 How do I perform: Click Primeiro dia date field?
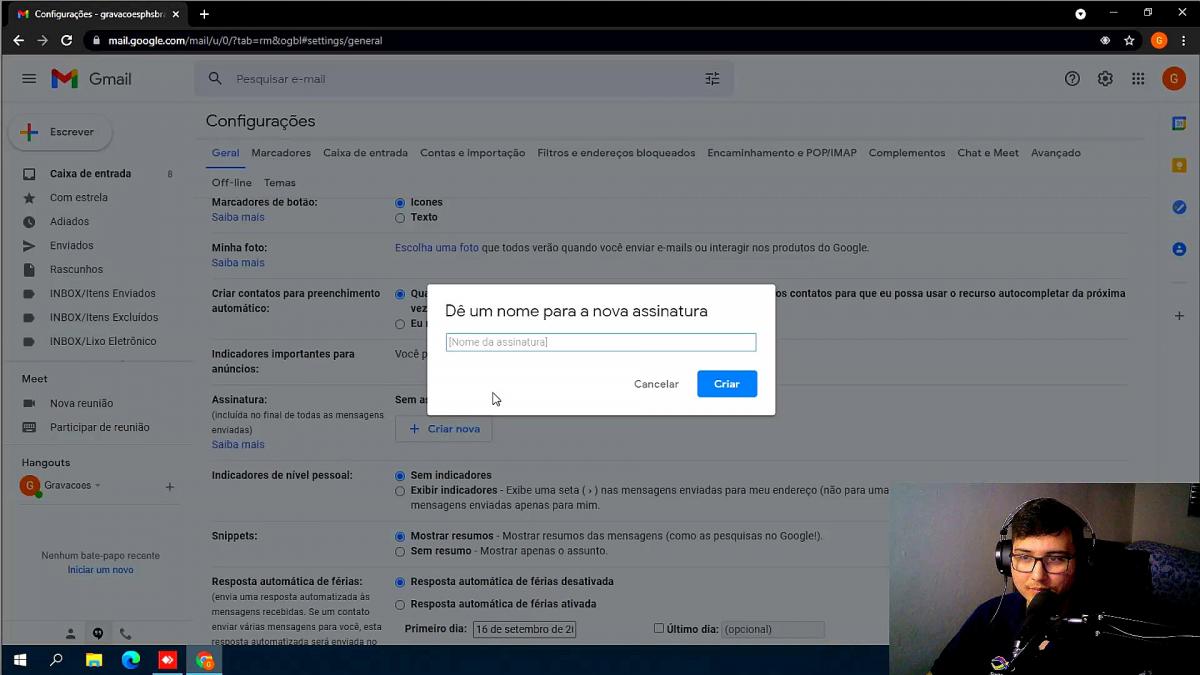[x=524, y=629]
